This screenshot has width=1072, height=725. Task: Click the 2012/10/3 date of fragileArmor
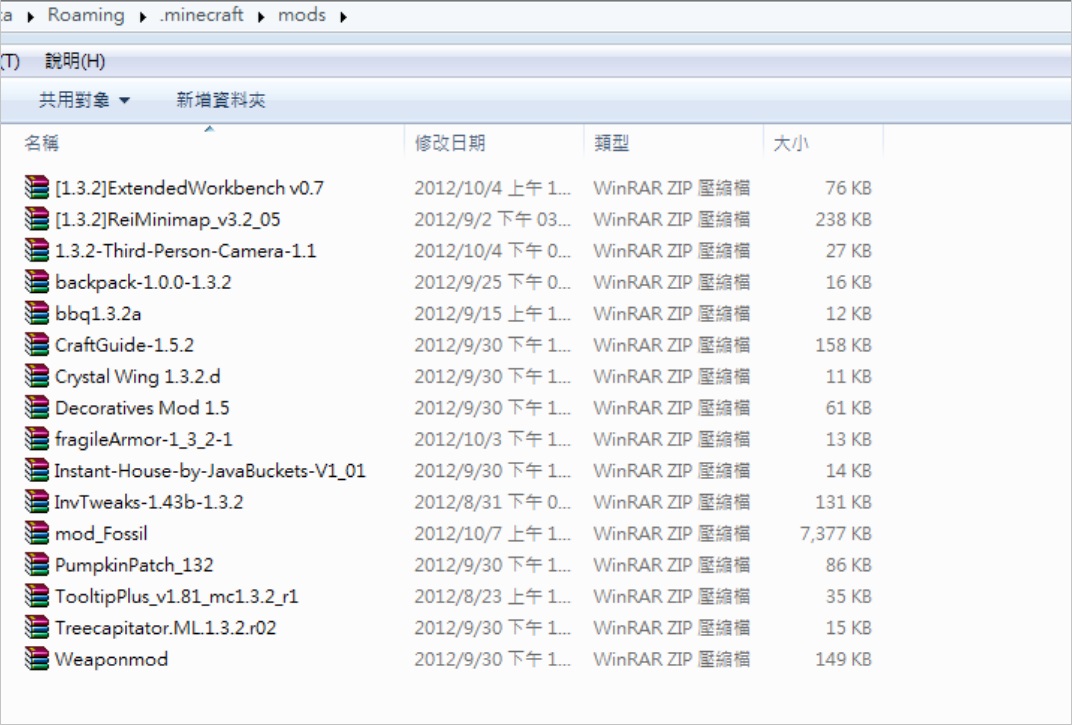[x=492, y=440]
